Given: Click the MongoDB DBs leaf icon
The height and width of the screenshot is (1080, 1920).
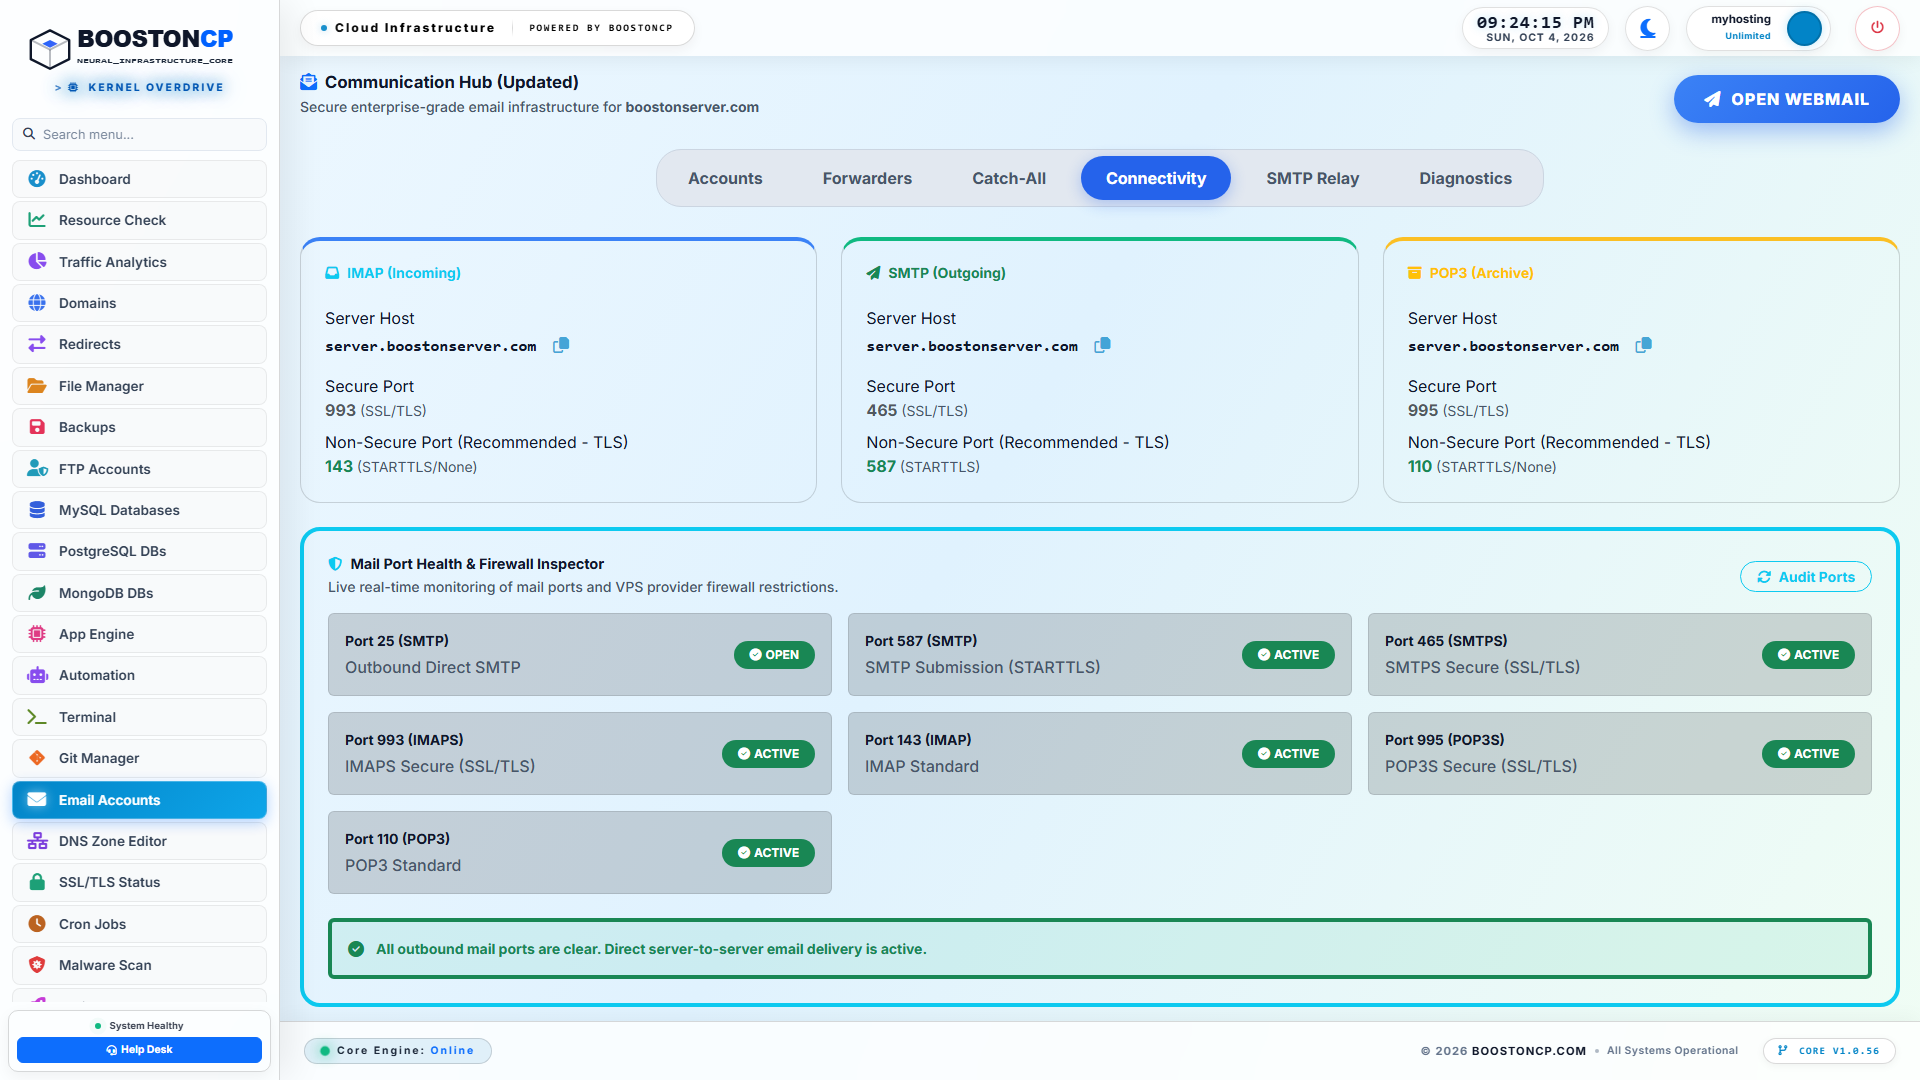Looking at the screenshot, I should (x=37, y=593).
